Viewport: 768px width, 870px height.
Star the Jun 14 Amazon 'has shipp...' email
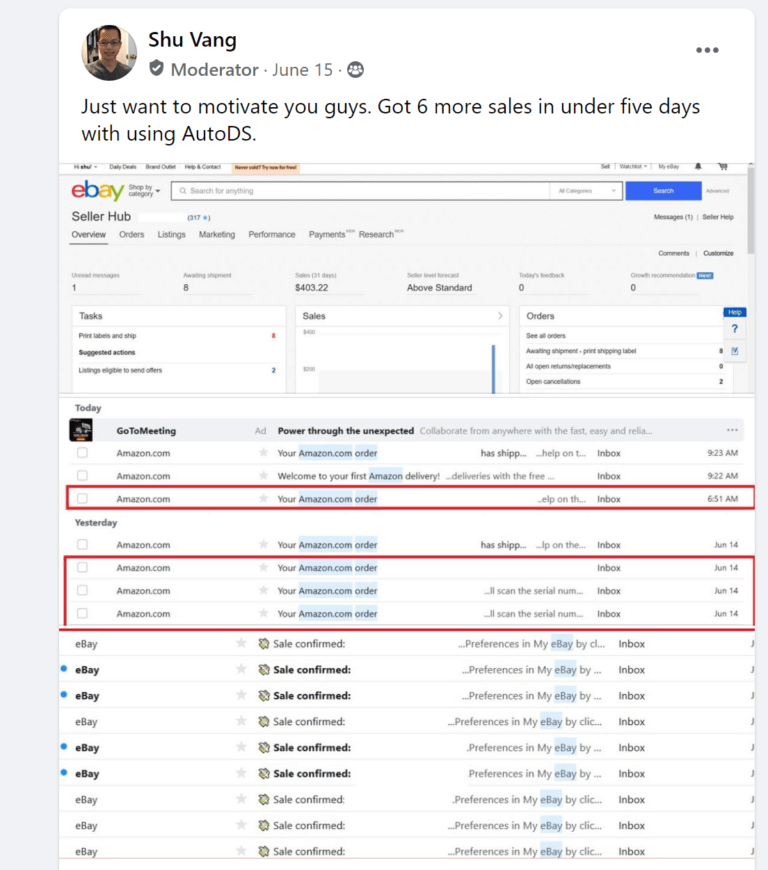(264, 544)
